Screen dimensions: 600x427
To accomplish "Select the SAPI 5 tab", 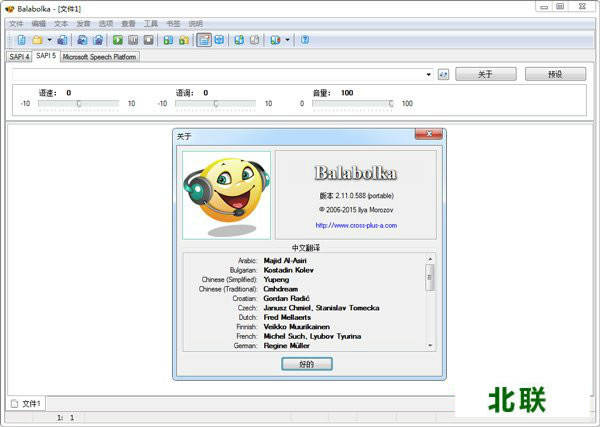I will (46, 56).
